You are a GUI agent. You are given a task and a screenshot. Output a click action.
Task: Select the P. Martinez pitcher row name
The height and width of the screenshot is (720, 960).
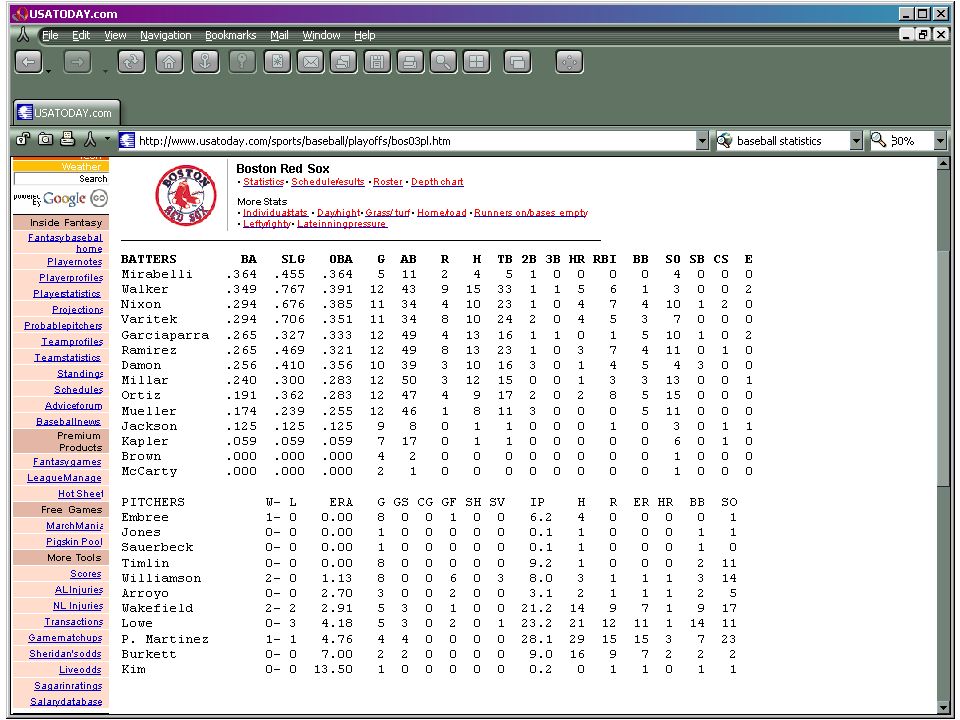[165, 639]
